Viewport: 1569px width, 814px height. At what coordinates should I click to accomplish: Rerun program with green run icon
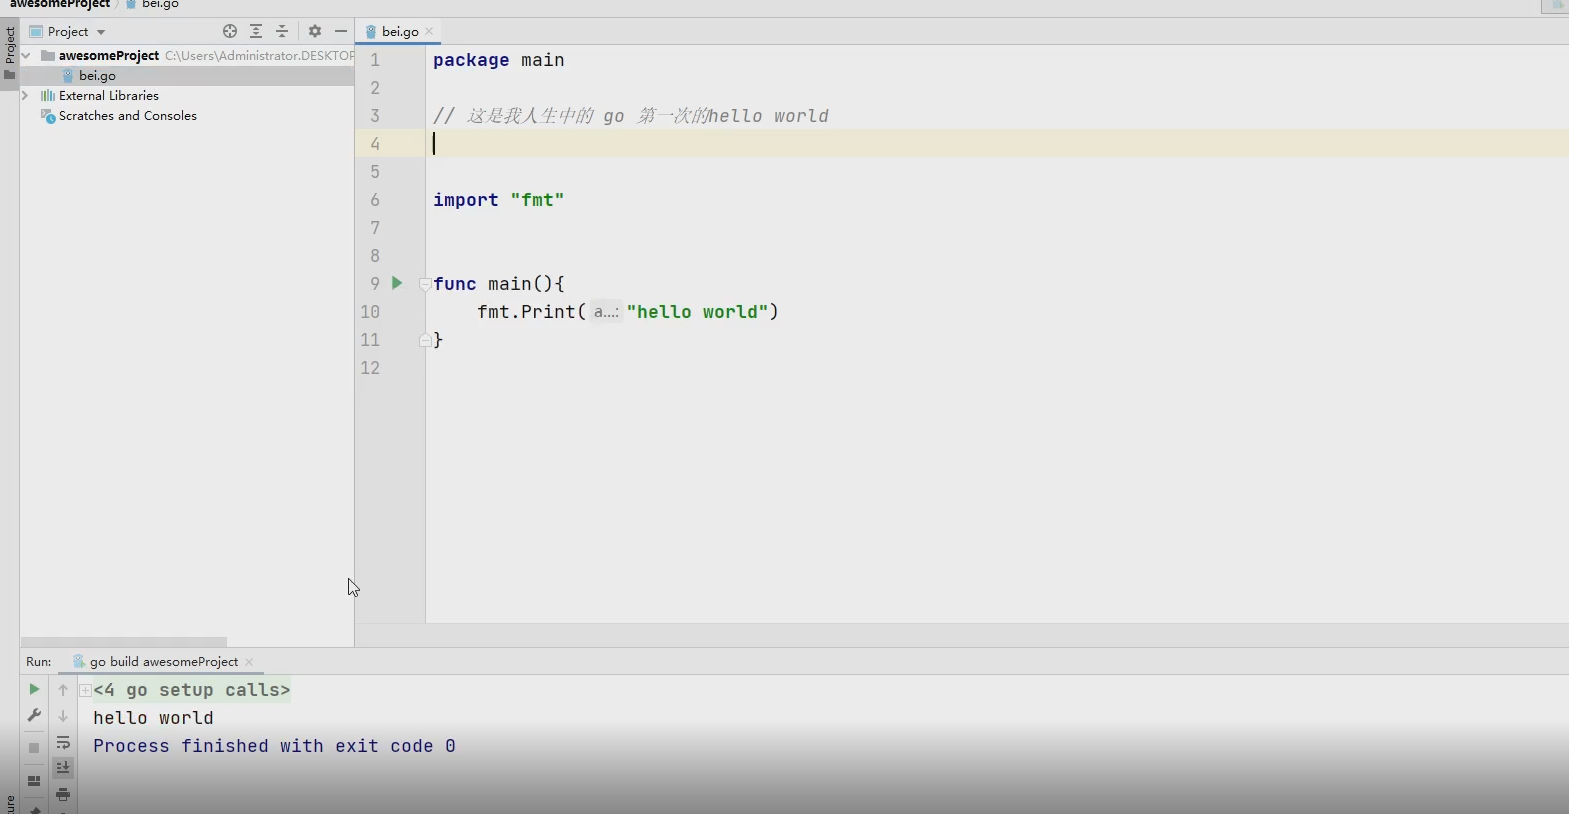click(x=34, y=689)
